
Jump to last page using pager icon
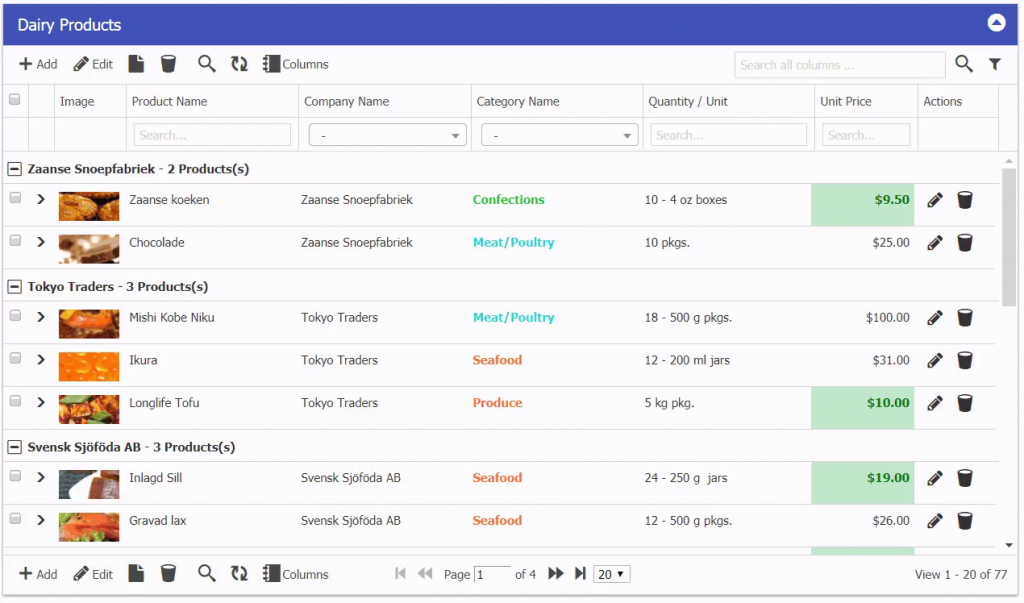[580, 574]
